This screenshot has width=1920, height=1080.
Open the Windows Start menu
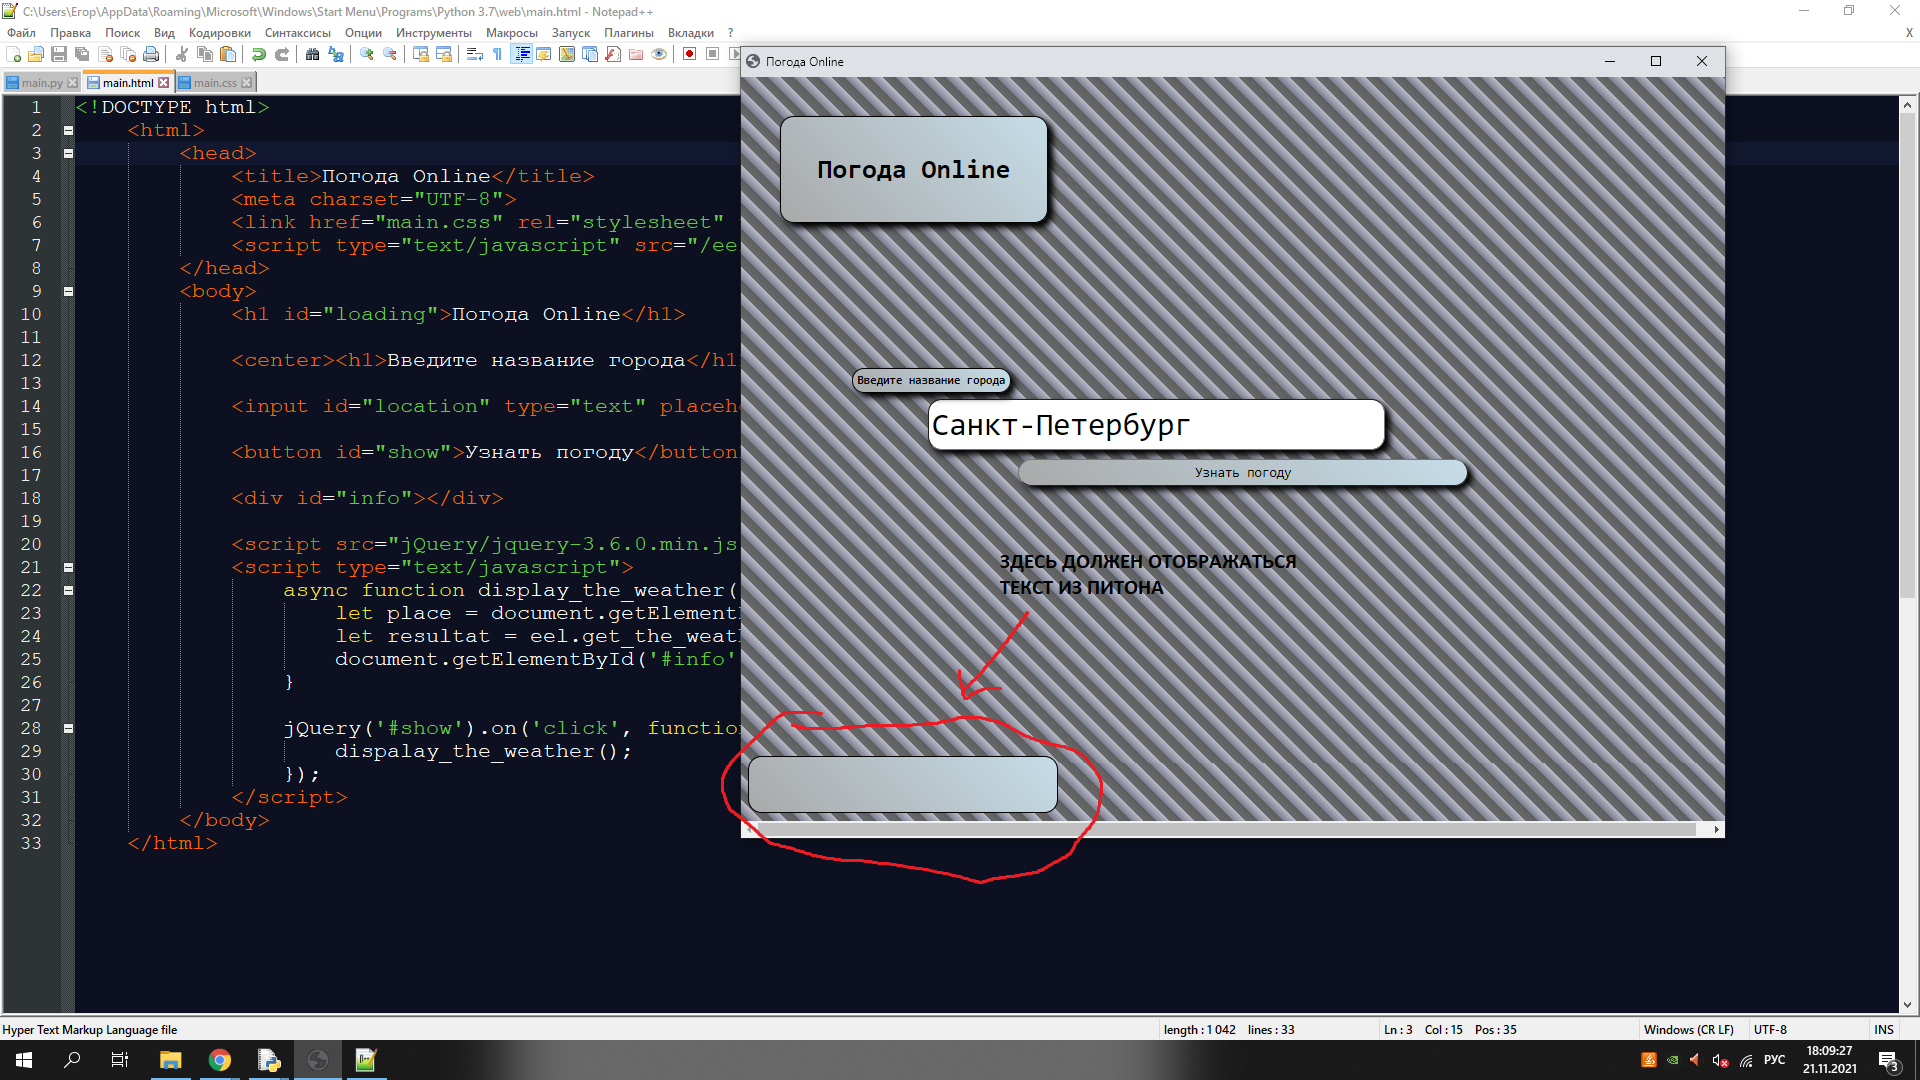pos(24,1060)
